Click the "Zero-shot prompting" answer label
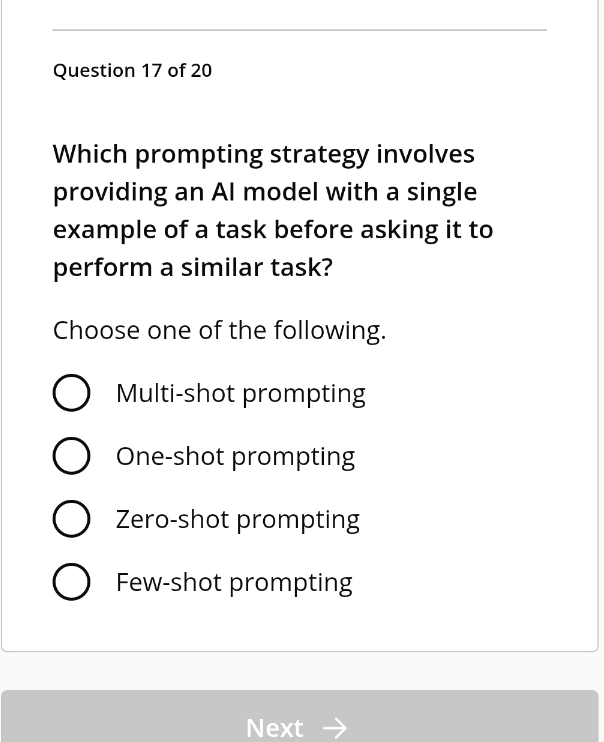The image size is (604, 742). 237,520
